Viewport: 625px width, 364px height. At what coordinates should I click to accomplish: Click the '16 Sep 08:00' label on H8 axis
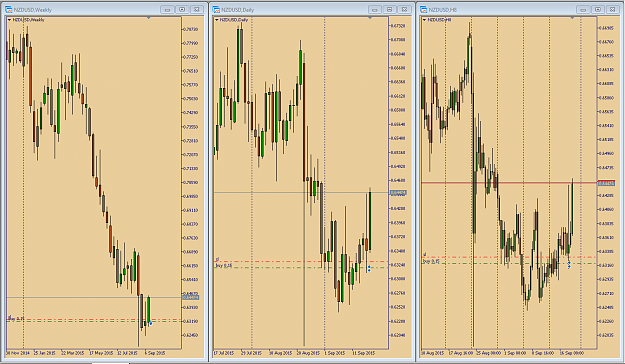pyautogui.click(x=572, y=353)
